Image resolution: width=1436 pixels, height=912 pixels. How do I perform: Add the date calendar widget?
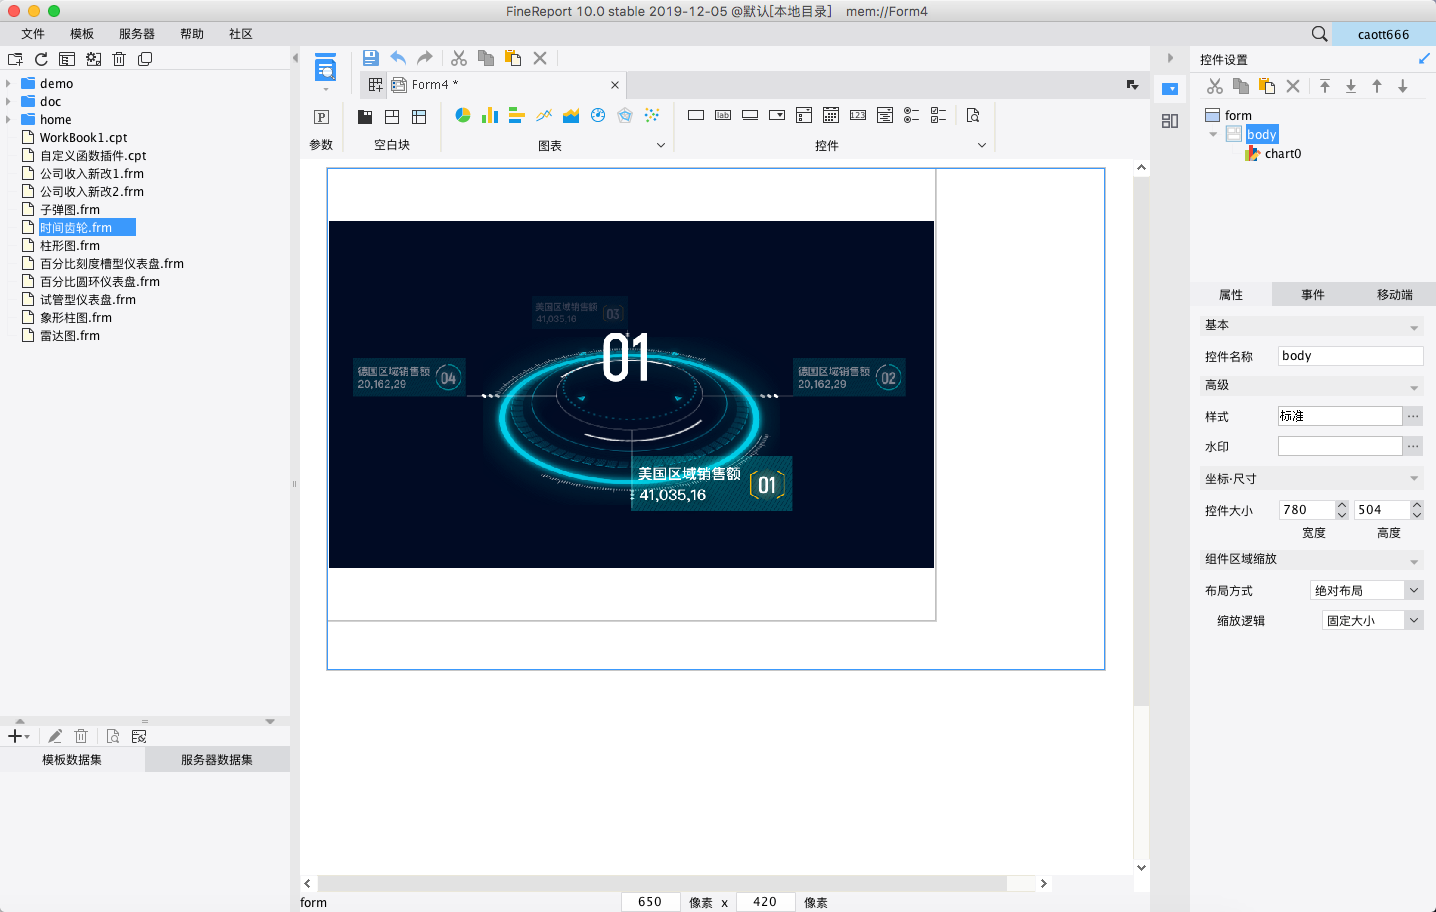pos(831,116)
